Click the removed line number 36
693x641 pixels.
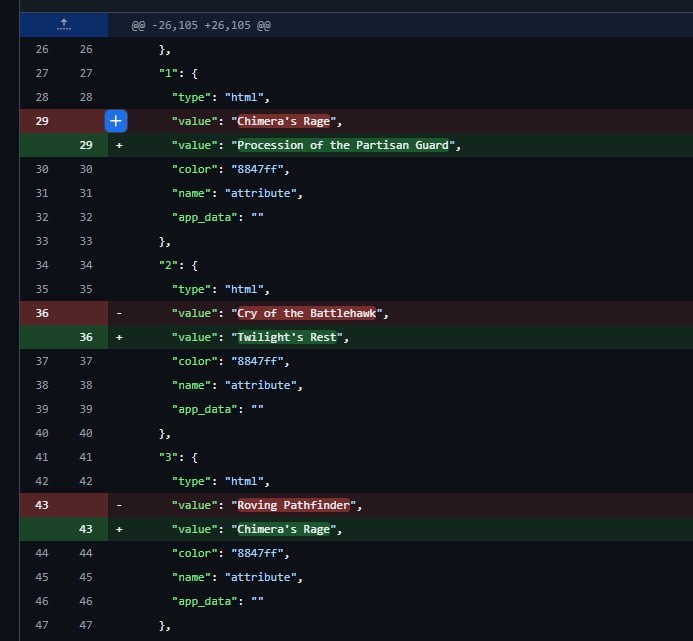[x=41, y=313]
